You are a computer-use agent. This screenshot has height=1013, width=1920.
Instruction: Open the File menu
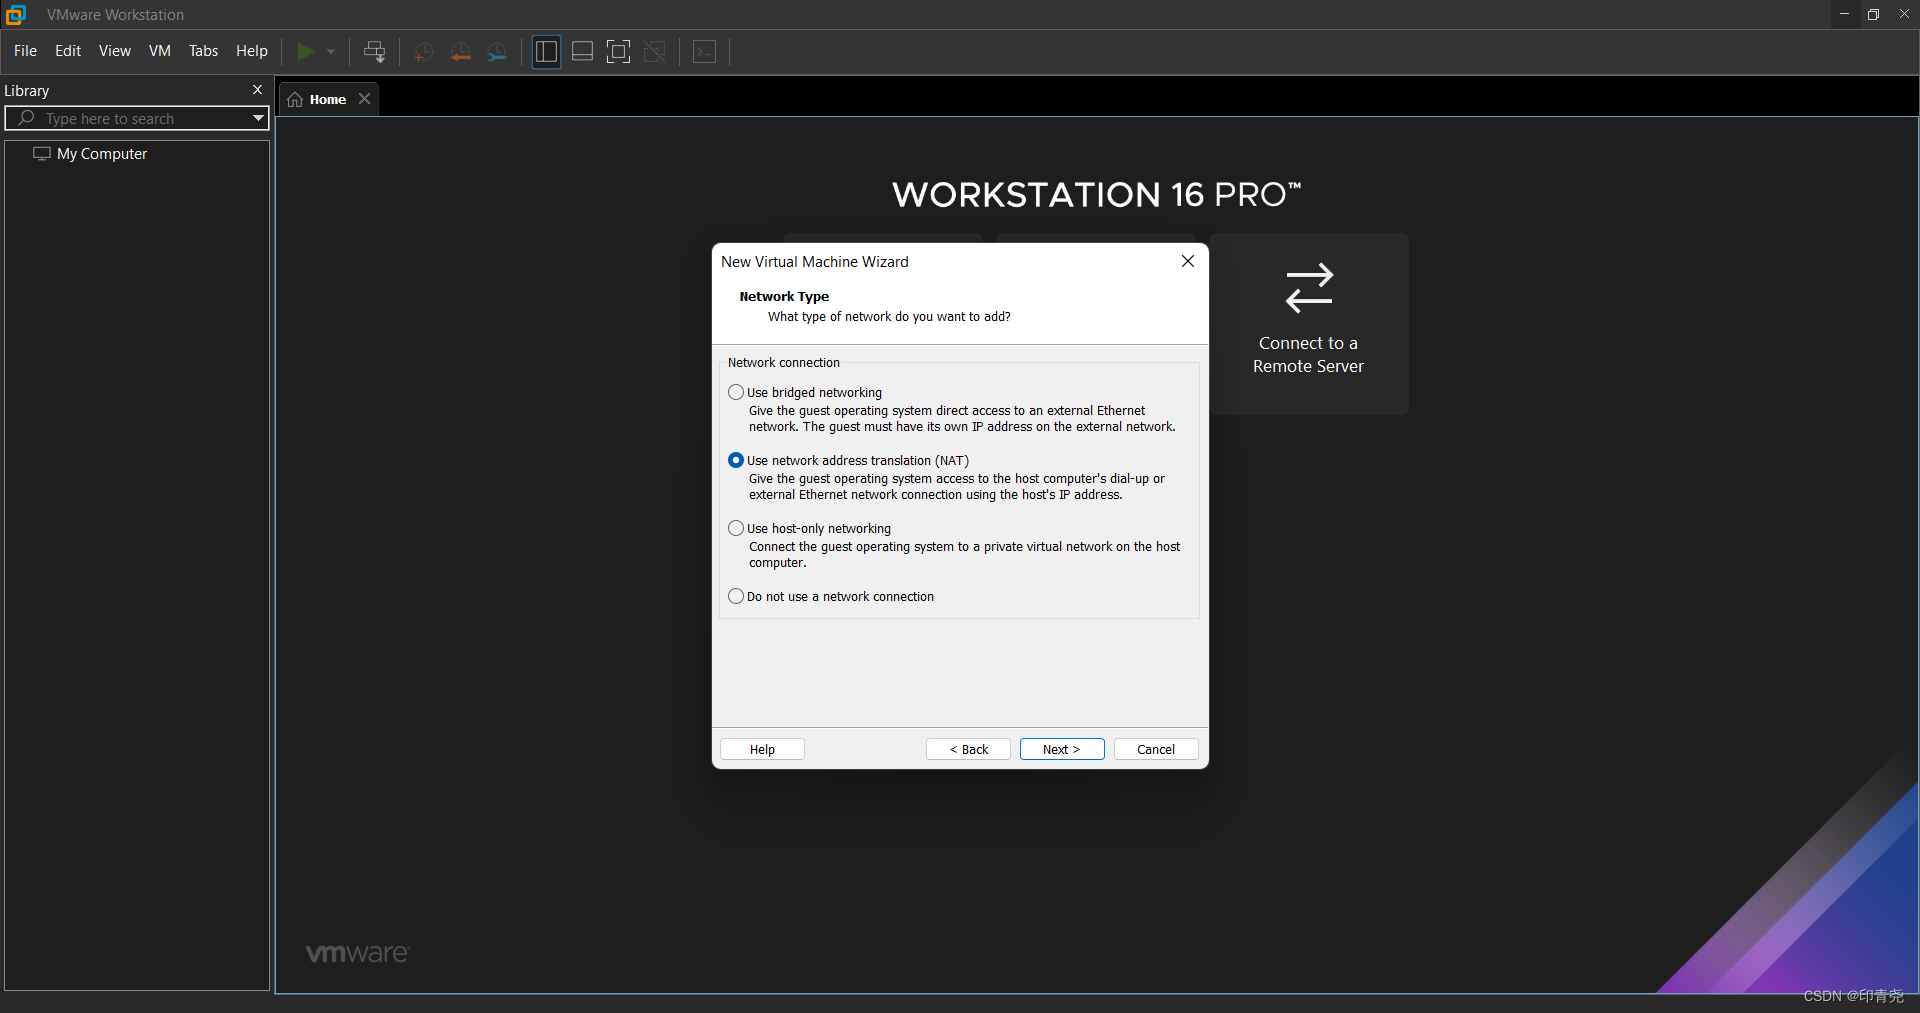[25, 51]
